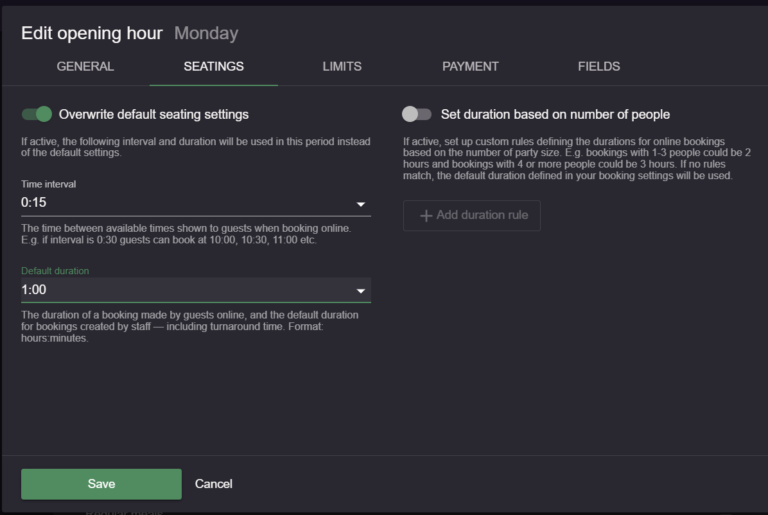Image resolution: width=768 pixels, height=515 pixels.
Task: Click the plus icon beside Add duration rule
Action: [426, 216]
